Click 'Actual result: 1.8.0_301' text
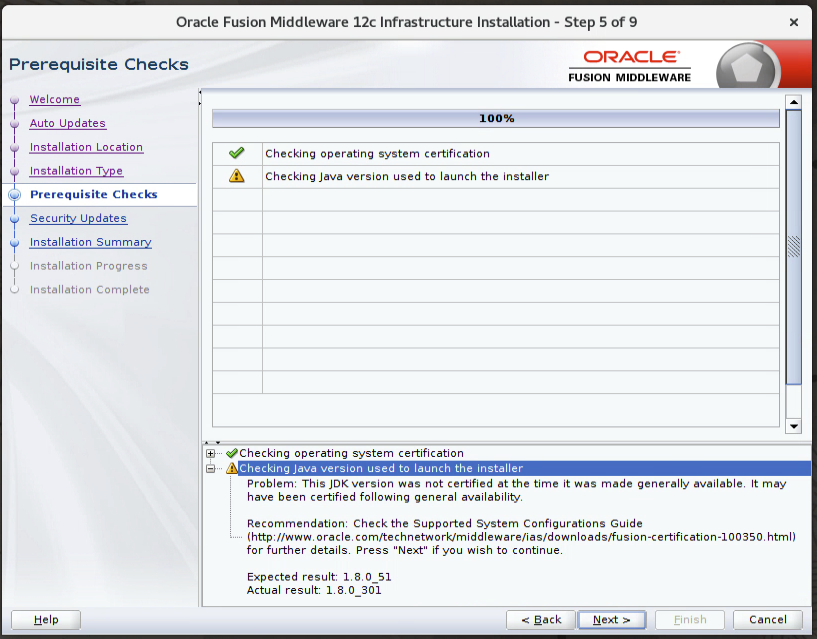This screenshot has width=817, height=639. tap(314, 590)
